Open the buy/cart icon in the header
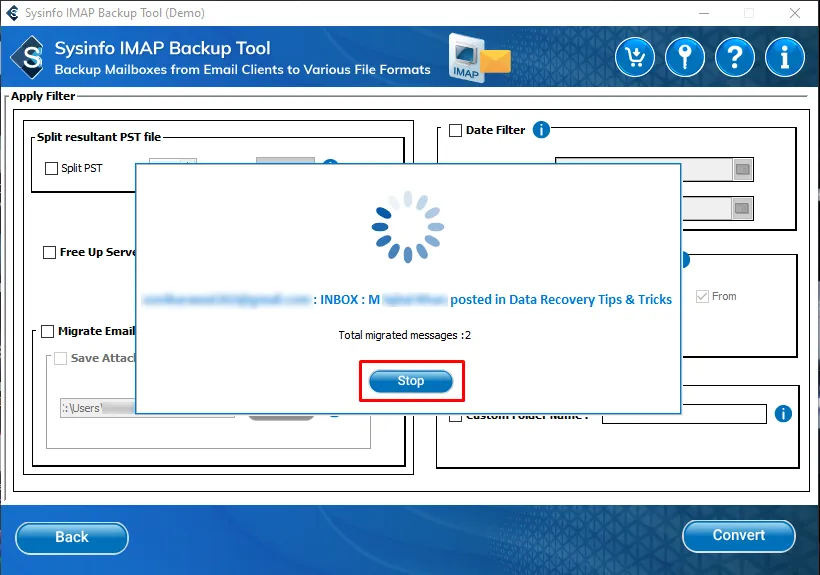 (635, 57)
